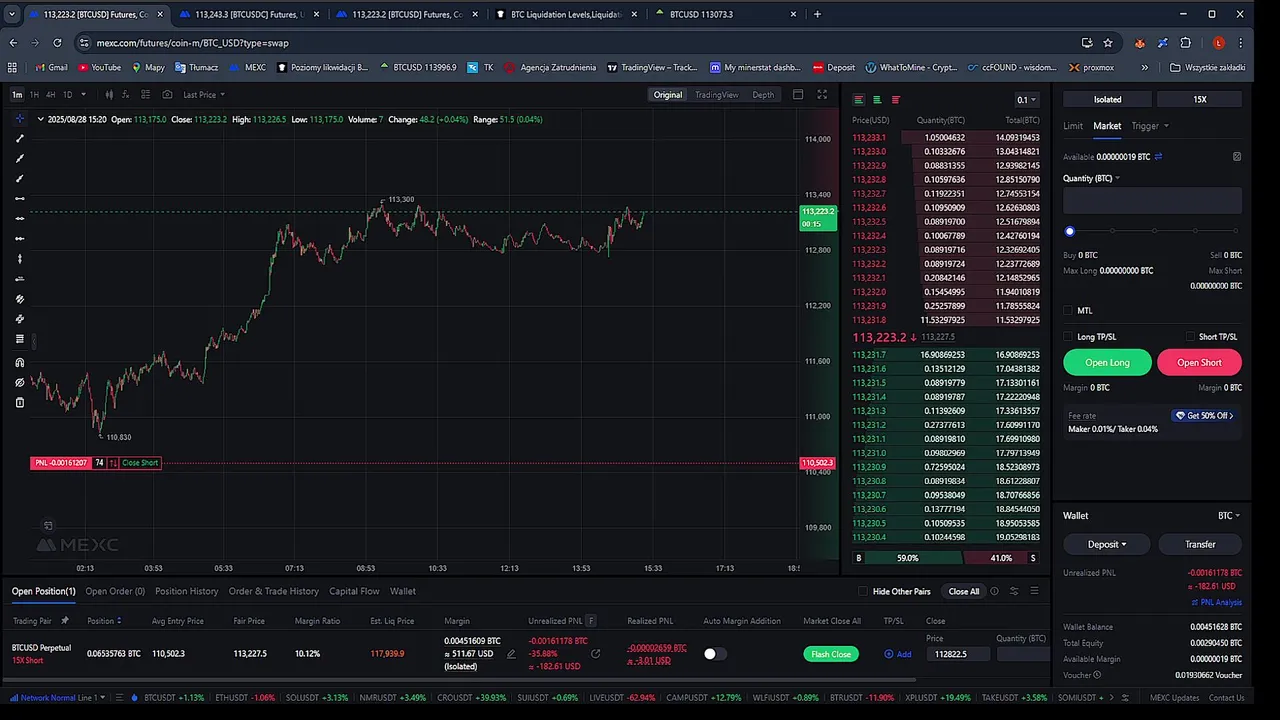The height and width of the screenshot is (720, 1280).
Task: Open order book precision 0.1 dropdown
Action: (1026, 100)
